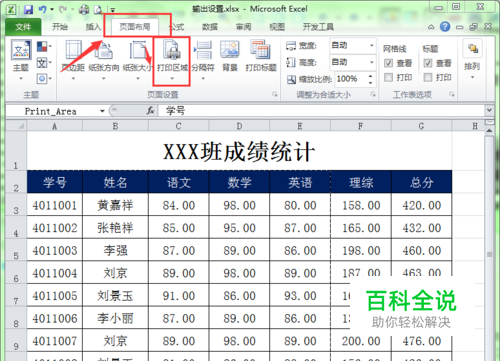
Task: Click the Redo icon in quick access toolbar
Action: [x=63, y=9]
